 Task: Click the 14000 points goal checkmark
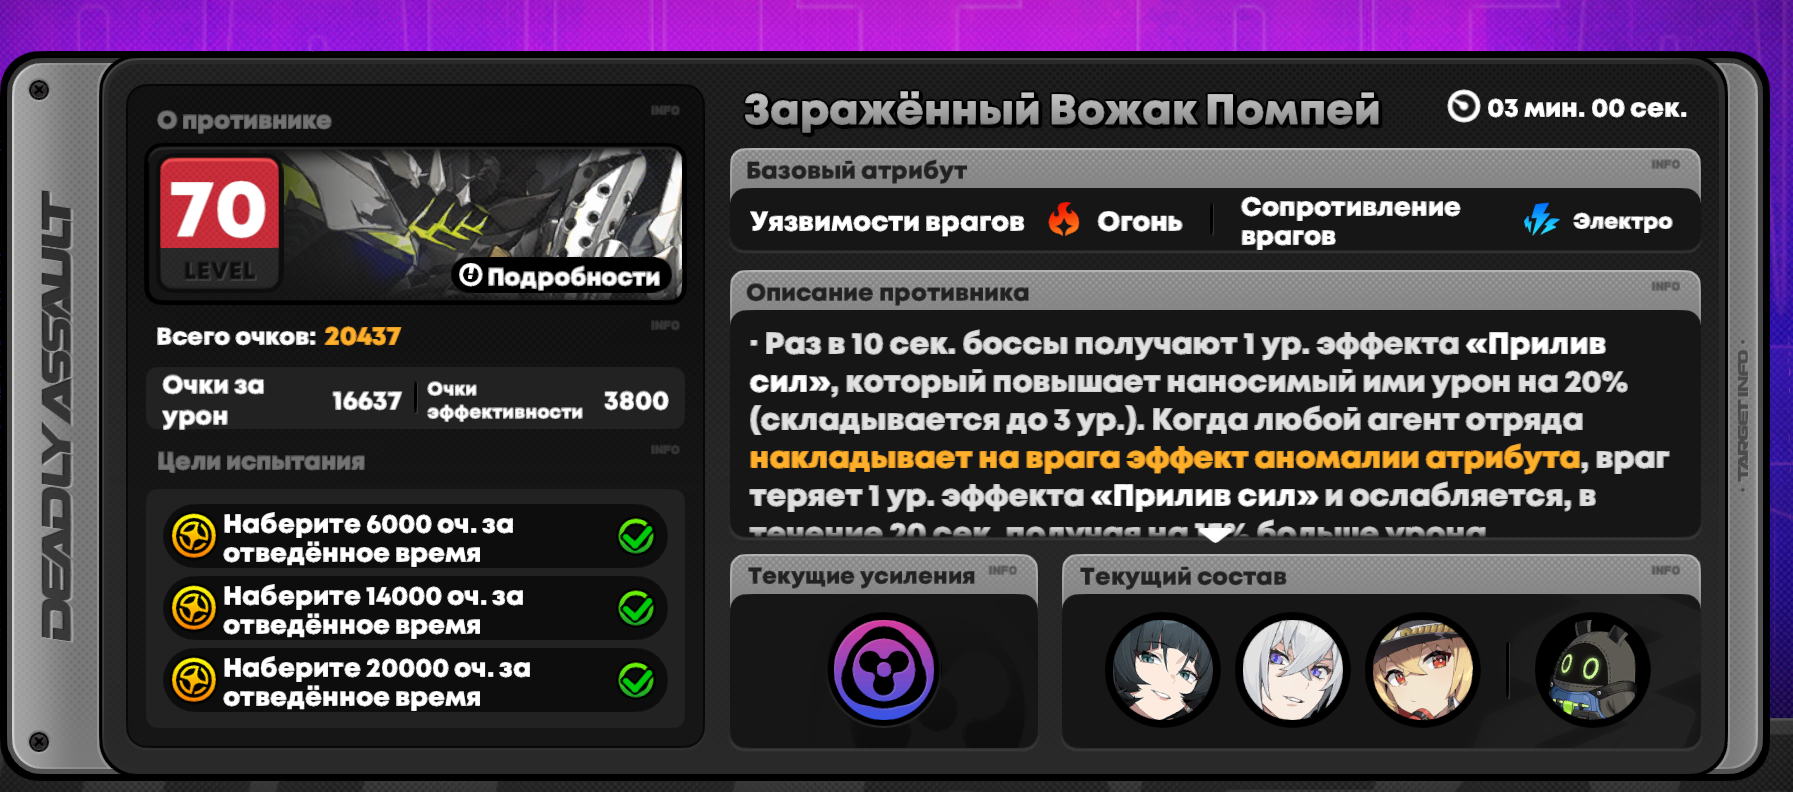tap(636, 608)
